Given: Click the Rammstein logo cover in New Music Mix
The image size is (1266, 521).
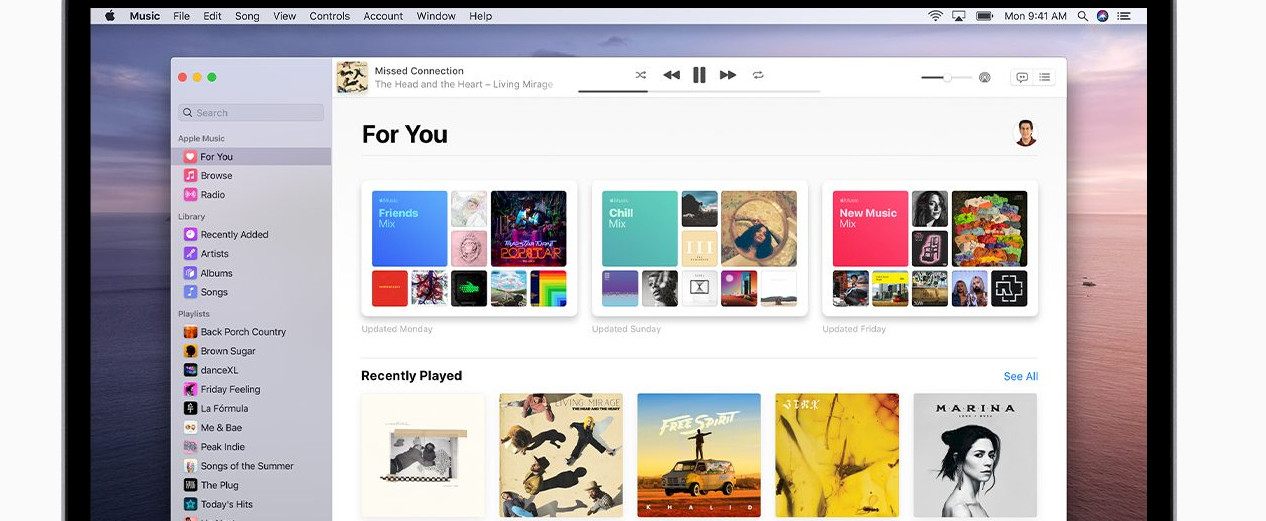Looking at the screenshot, I should [1009, 288].
